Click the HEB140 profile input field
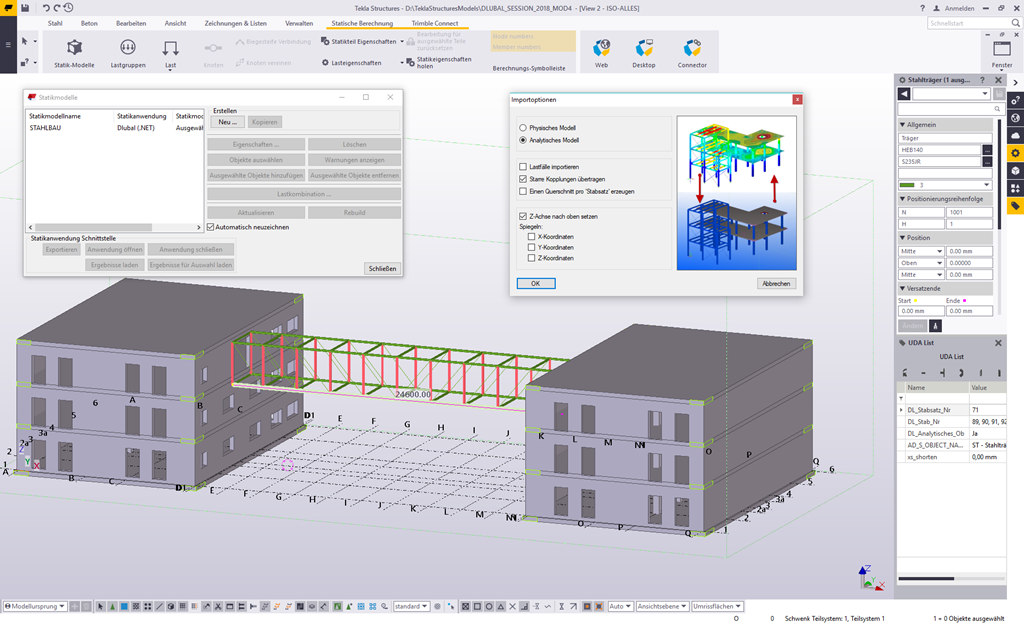 (942, 150)
